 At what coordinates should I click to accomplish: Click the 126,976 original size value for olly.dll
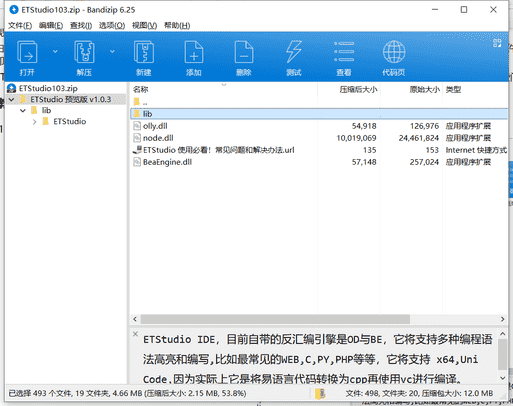click(x=424, y=126)
